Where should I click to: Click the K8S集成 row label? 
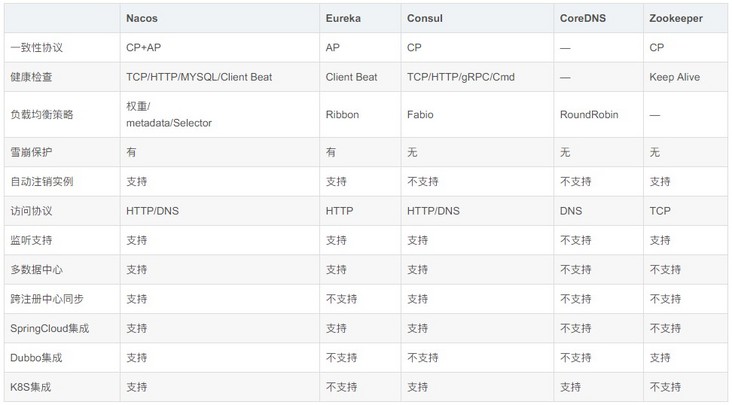pos(30,387)
